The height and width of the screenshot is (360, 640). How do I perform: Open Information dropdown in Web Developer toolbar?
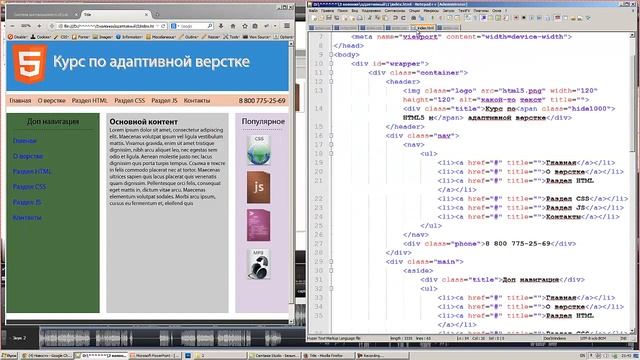pos(129,37)
